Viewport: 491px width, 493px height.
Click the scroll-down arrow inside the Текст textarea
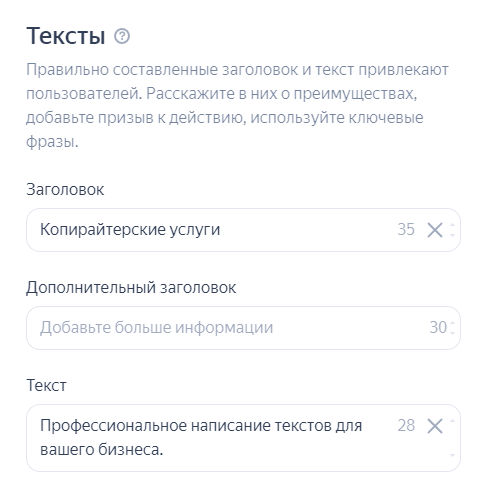pyautogui.click(x=452, y=455)
